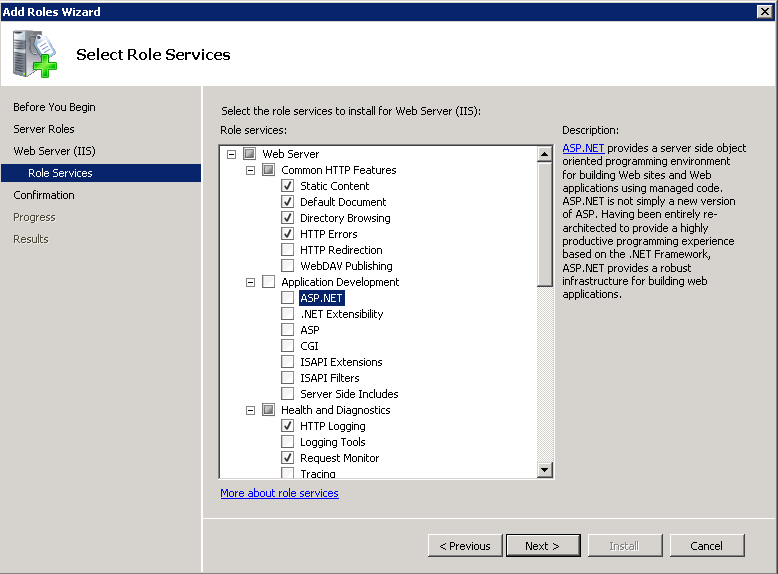Toggle the Web Server parent checkbox

click(x=250, y=154)
